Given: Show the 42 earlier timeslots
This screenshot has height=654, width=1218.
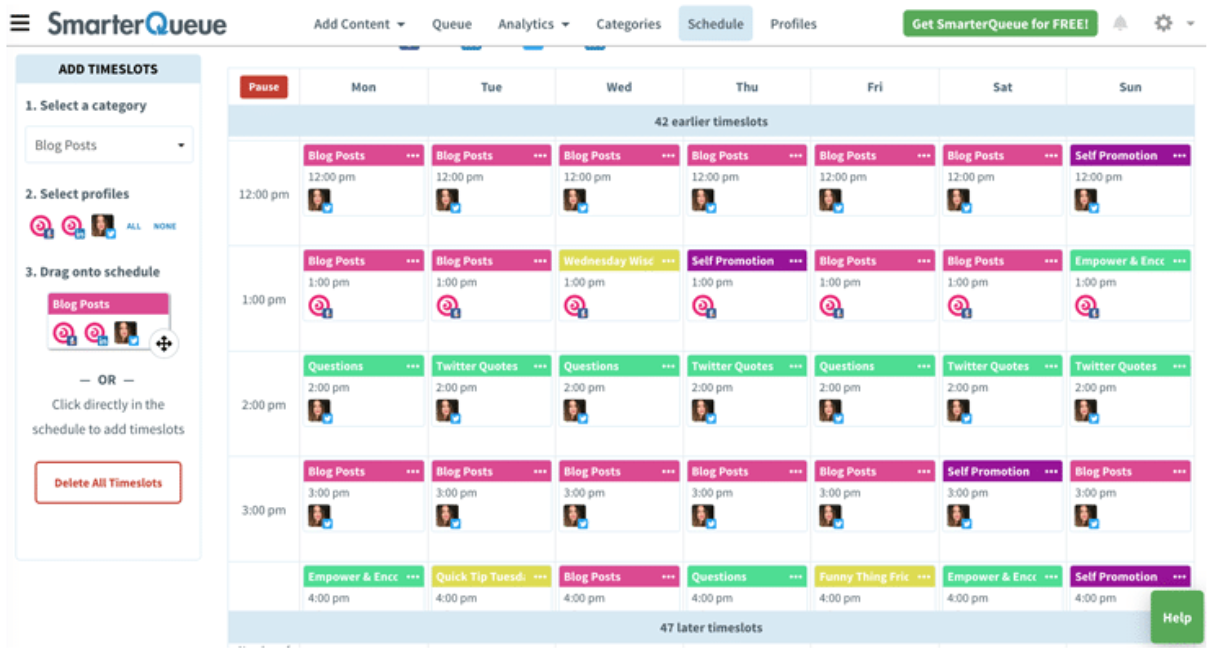Looking at the screenshot, I should [710, 122].
